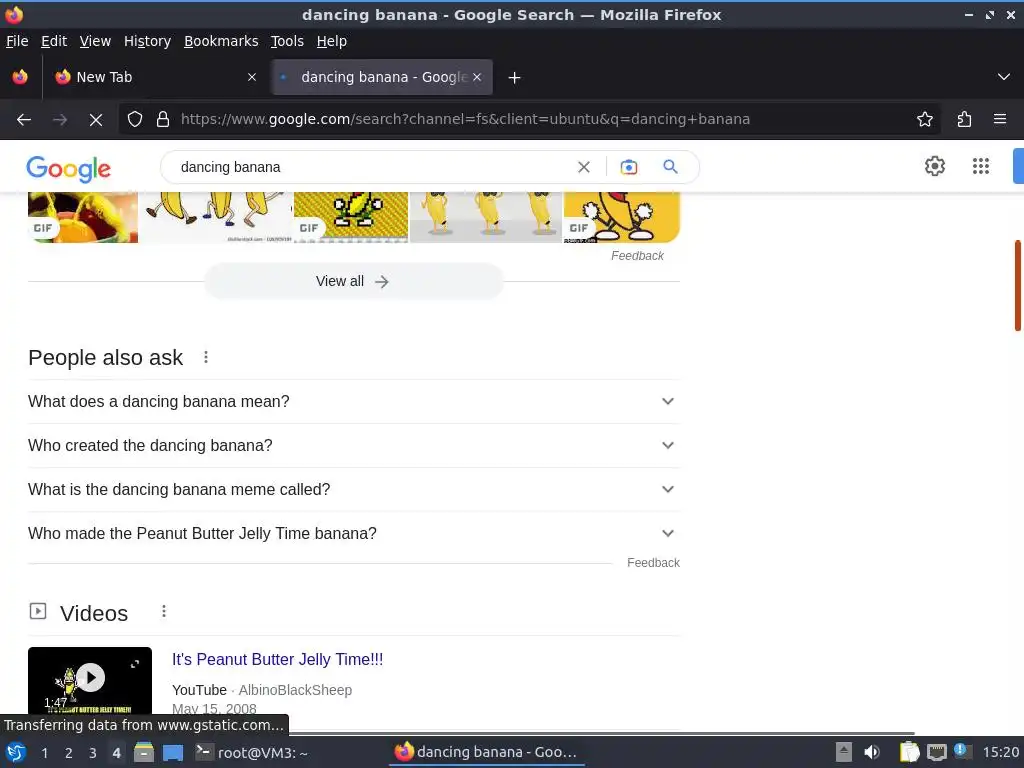Search by image with Google Lens camera
The width and height of the screenshot is (1024, 768).
point(628,167)
